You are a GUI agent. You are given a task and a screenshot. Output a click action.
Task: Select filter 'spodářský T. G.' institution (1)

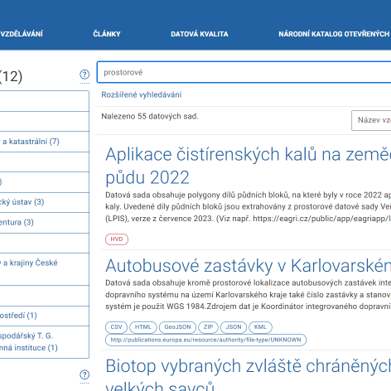[44, 342]
